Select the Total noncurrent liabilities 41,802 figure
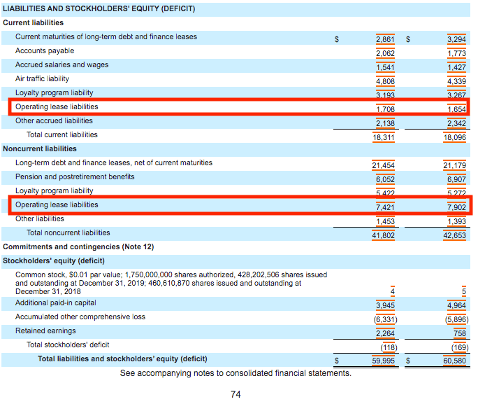This screenshot has width=478, height=404. 383,235
